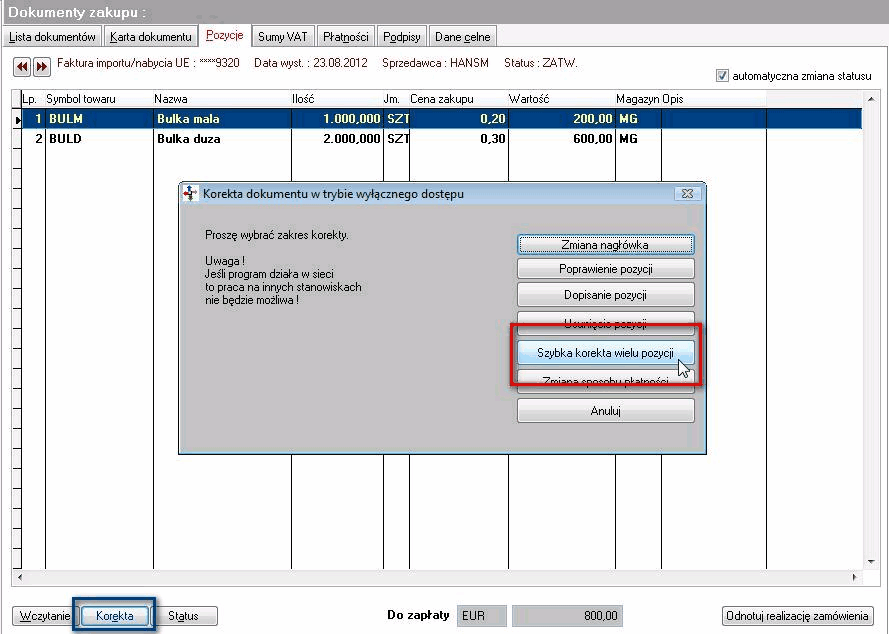
Task: Click the Do zapłaty amount field
Action: coord(567,616)
